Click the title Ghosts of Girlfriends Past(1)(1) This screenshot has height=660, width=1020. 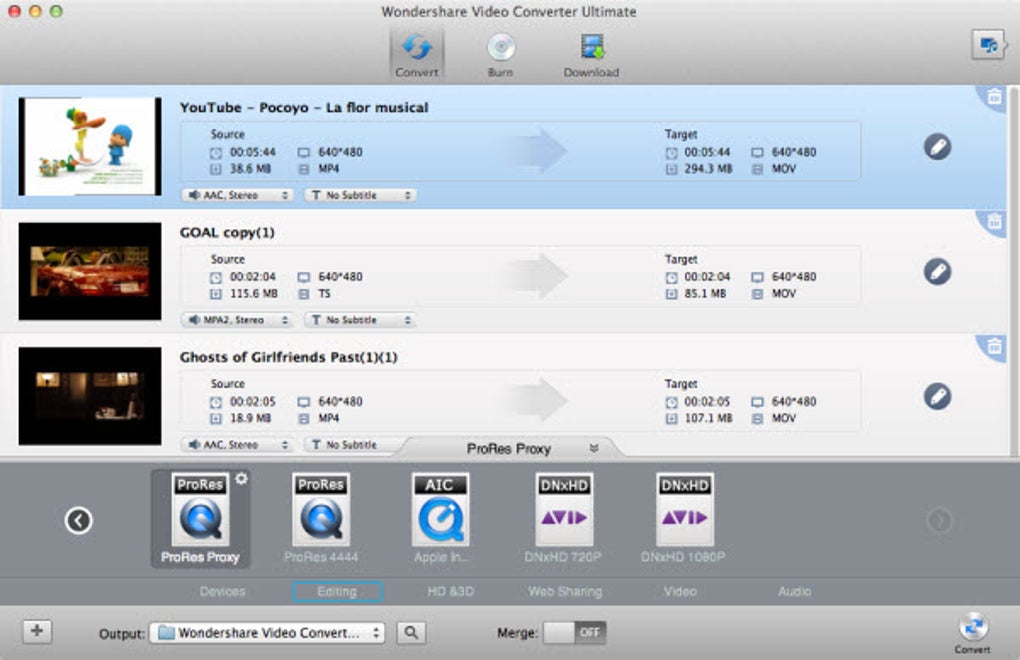click(x=288, y=358)
